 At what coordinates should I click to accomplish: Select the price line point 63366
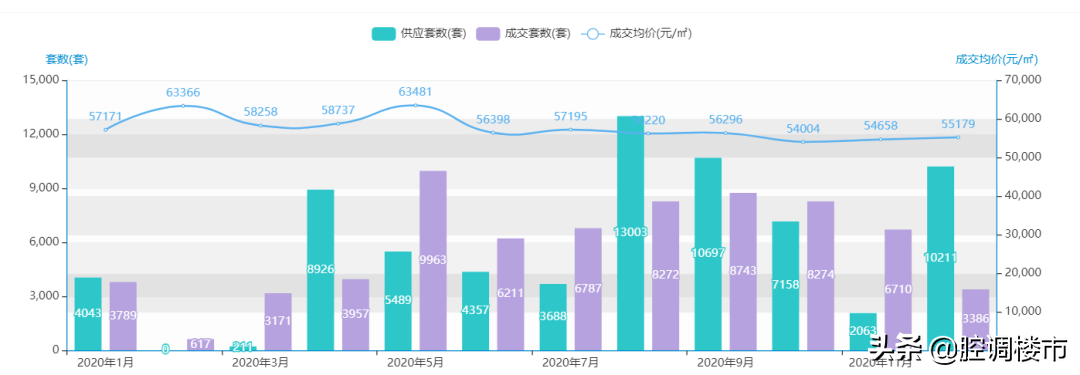183,105
